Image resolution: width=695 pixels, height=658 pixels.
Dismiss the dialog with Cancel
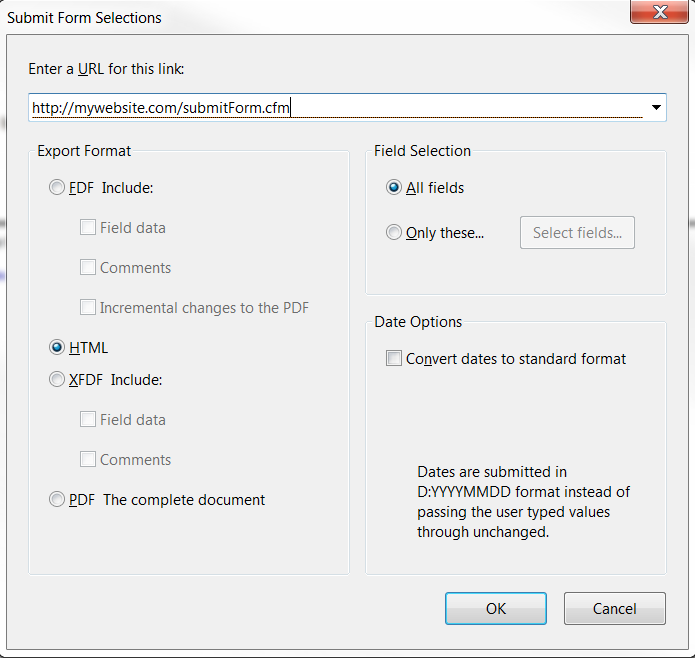click(614, 608)
